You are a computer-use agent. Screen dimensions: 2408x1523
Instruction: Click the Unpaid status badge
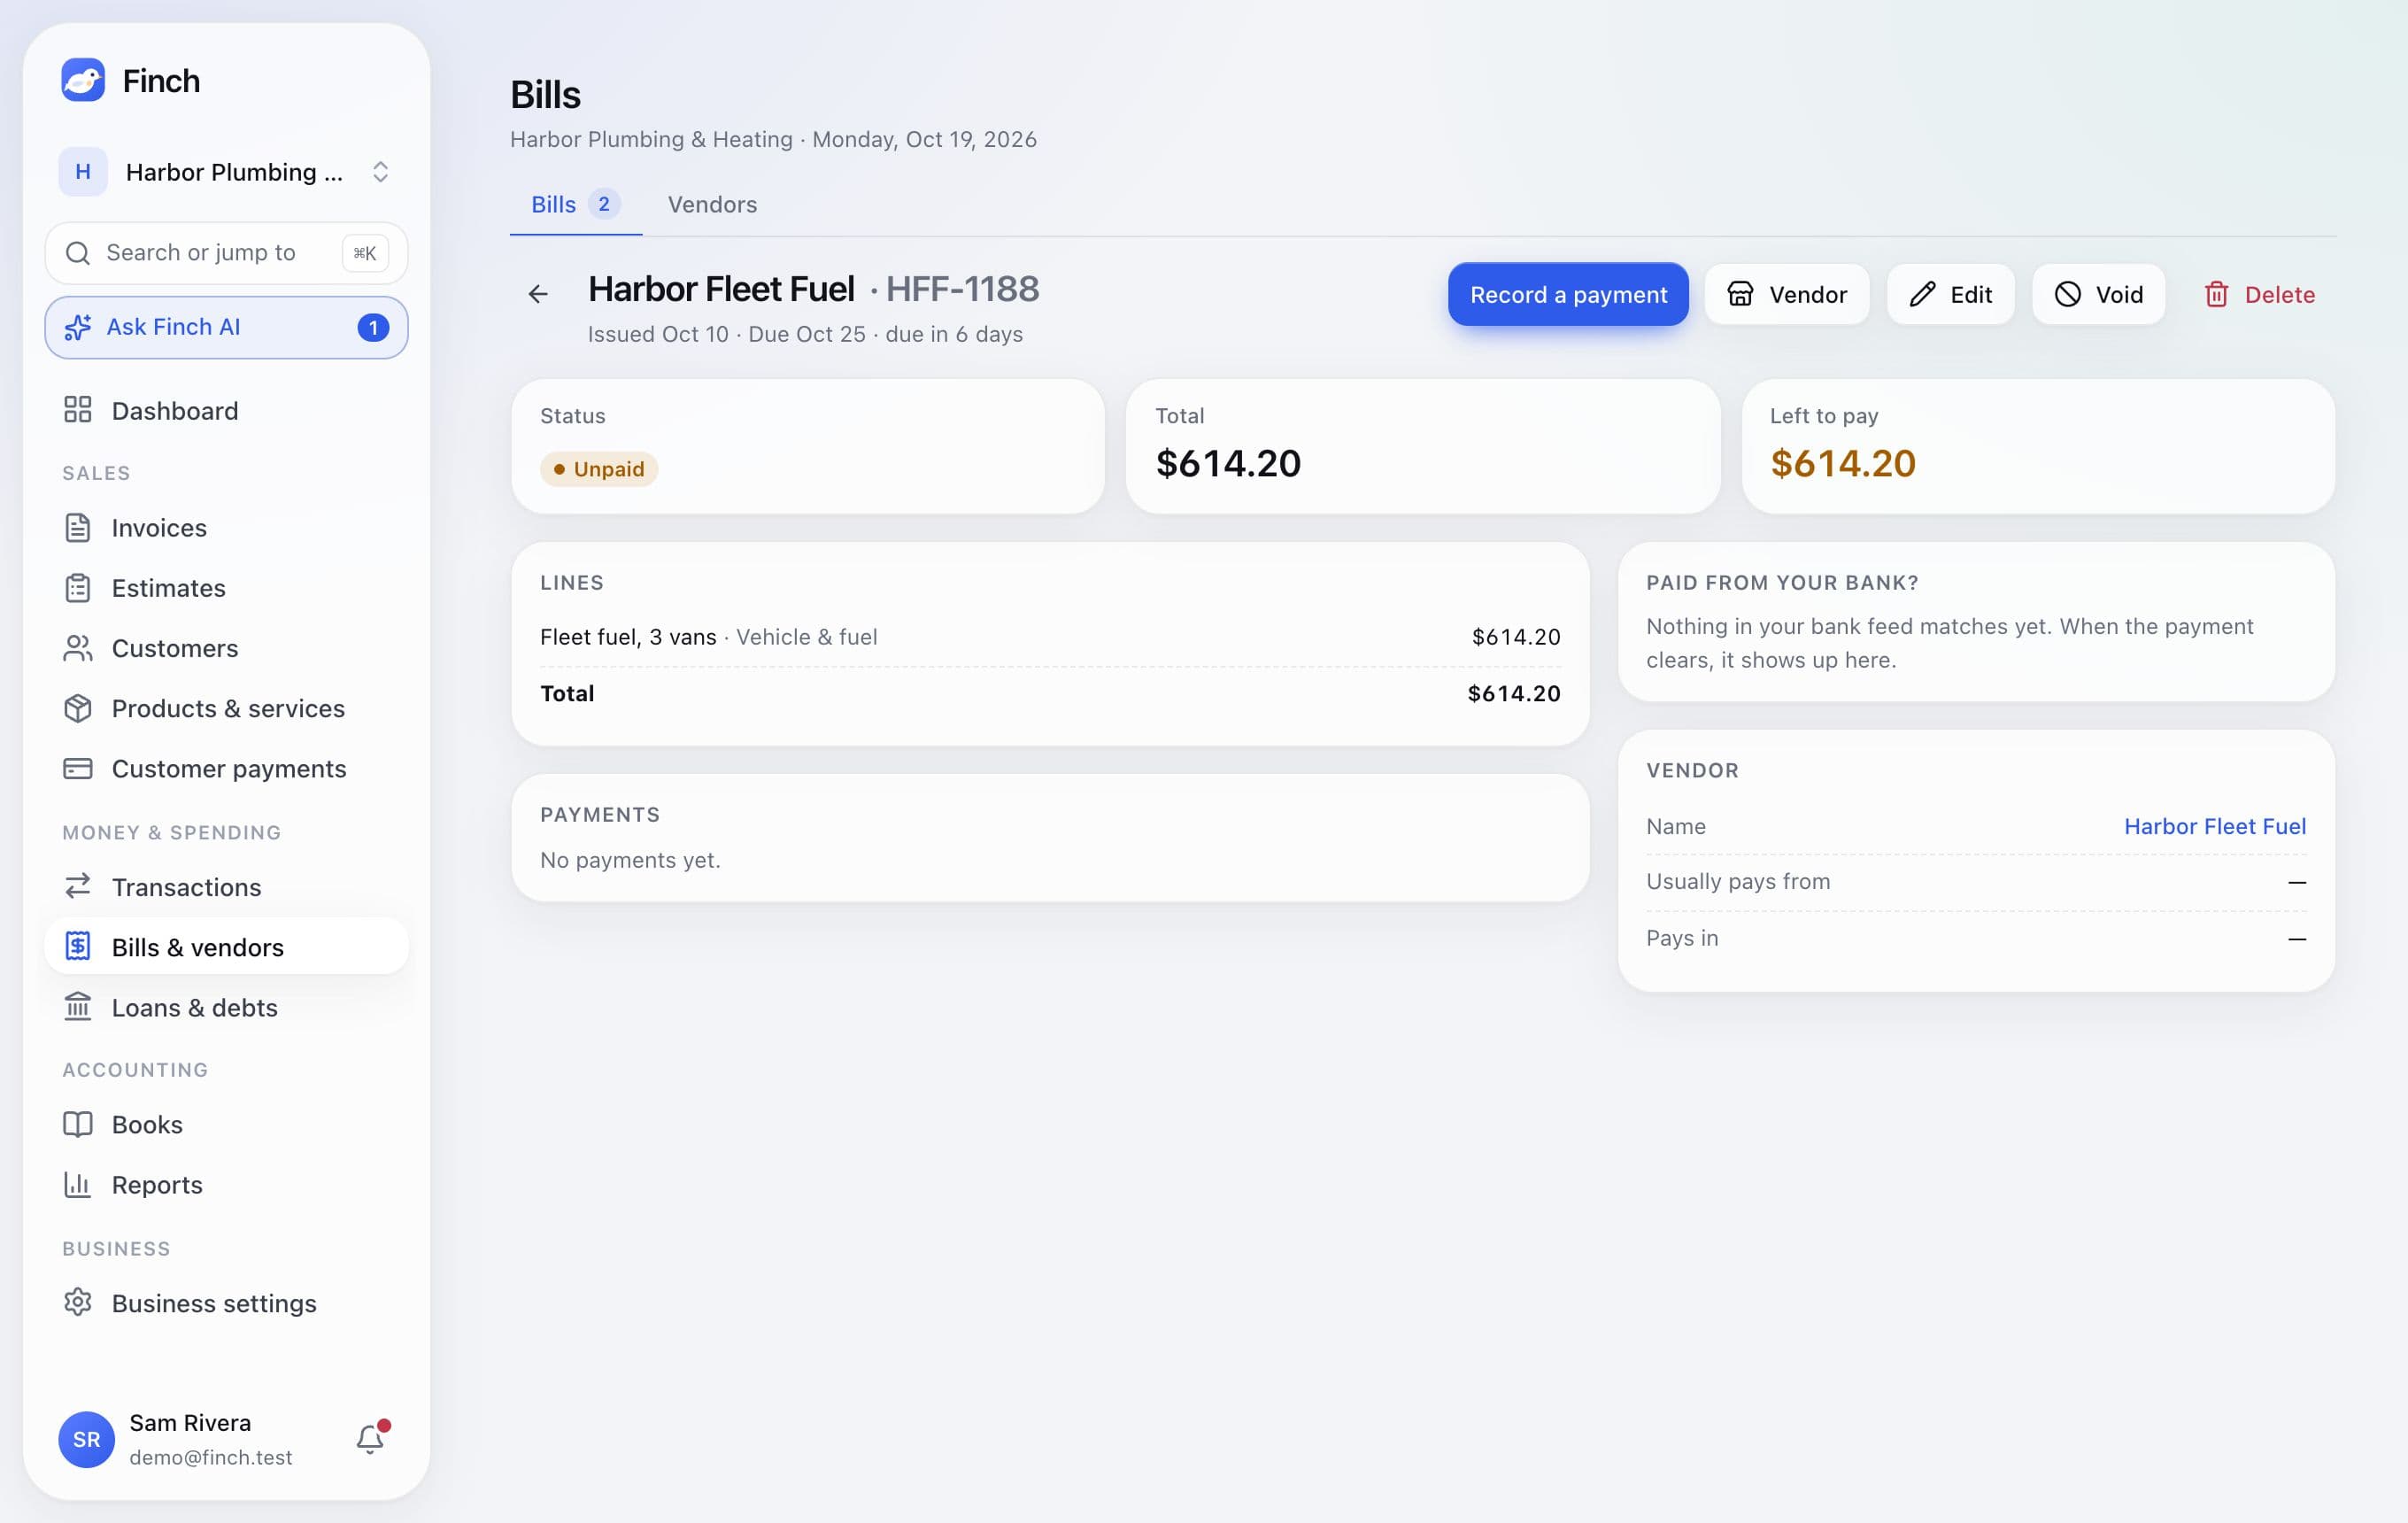pos(598,469)
